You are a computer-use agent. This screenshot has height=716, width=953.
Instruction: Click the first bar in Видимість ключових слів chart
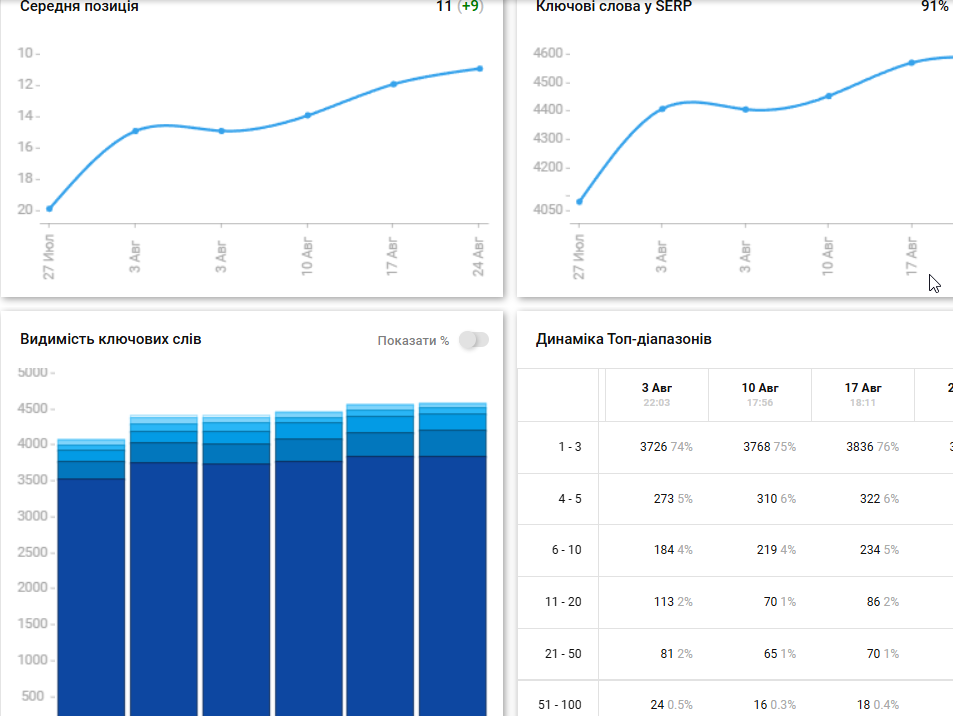click(91, 577)
